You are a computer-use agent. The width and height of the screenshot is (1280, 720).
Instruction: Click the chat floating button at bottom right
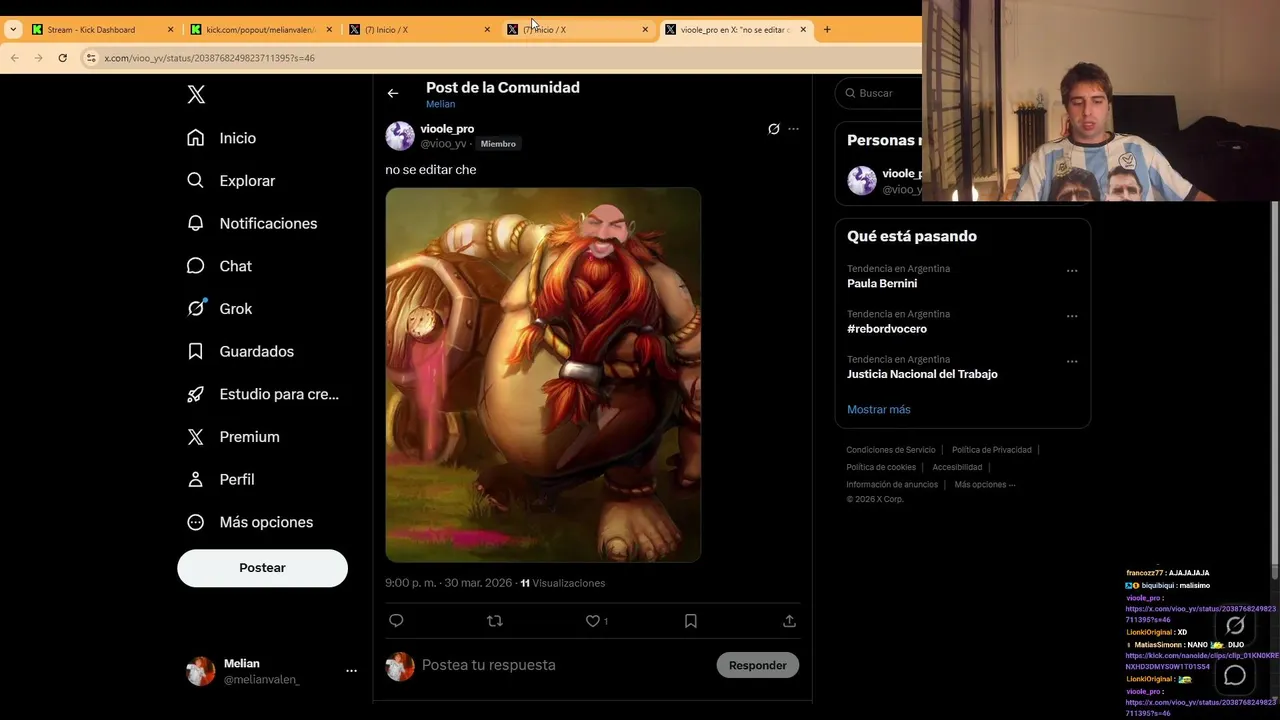click(x=1235, y=675)
